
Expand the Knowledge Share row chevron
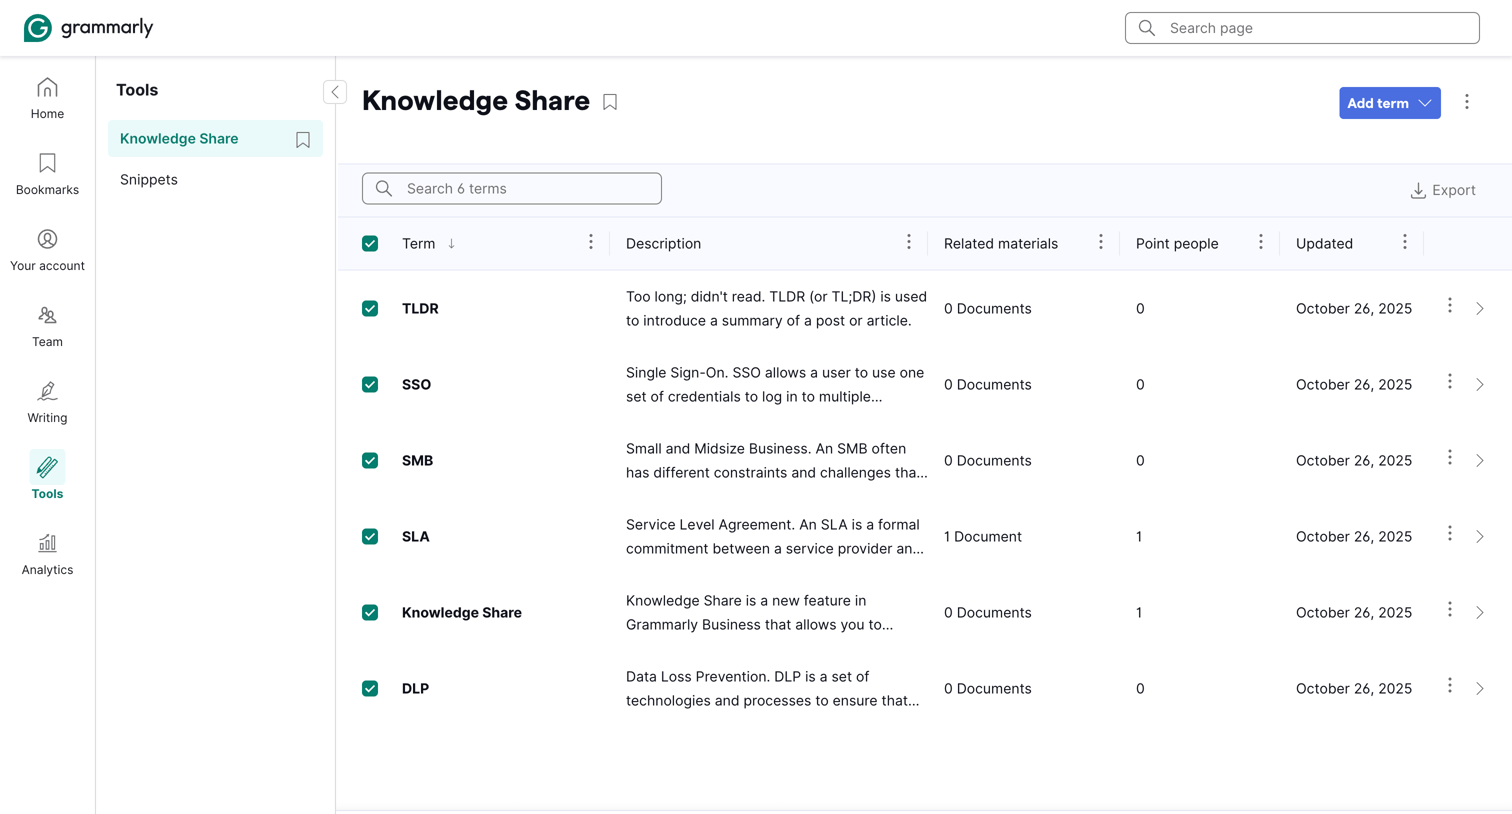coord(1480,613)
